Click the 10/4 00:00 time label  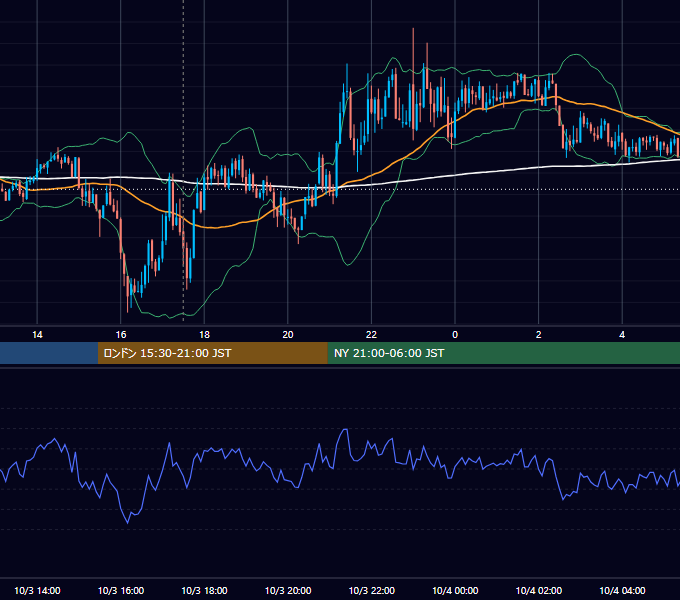[x=455, y=590]
